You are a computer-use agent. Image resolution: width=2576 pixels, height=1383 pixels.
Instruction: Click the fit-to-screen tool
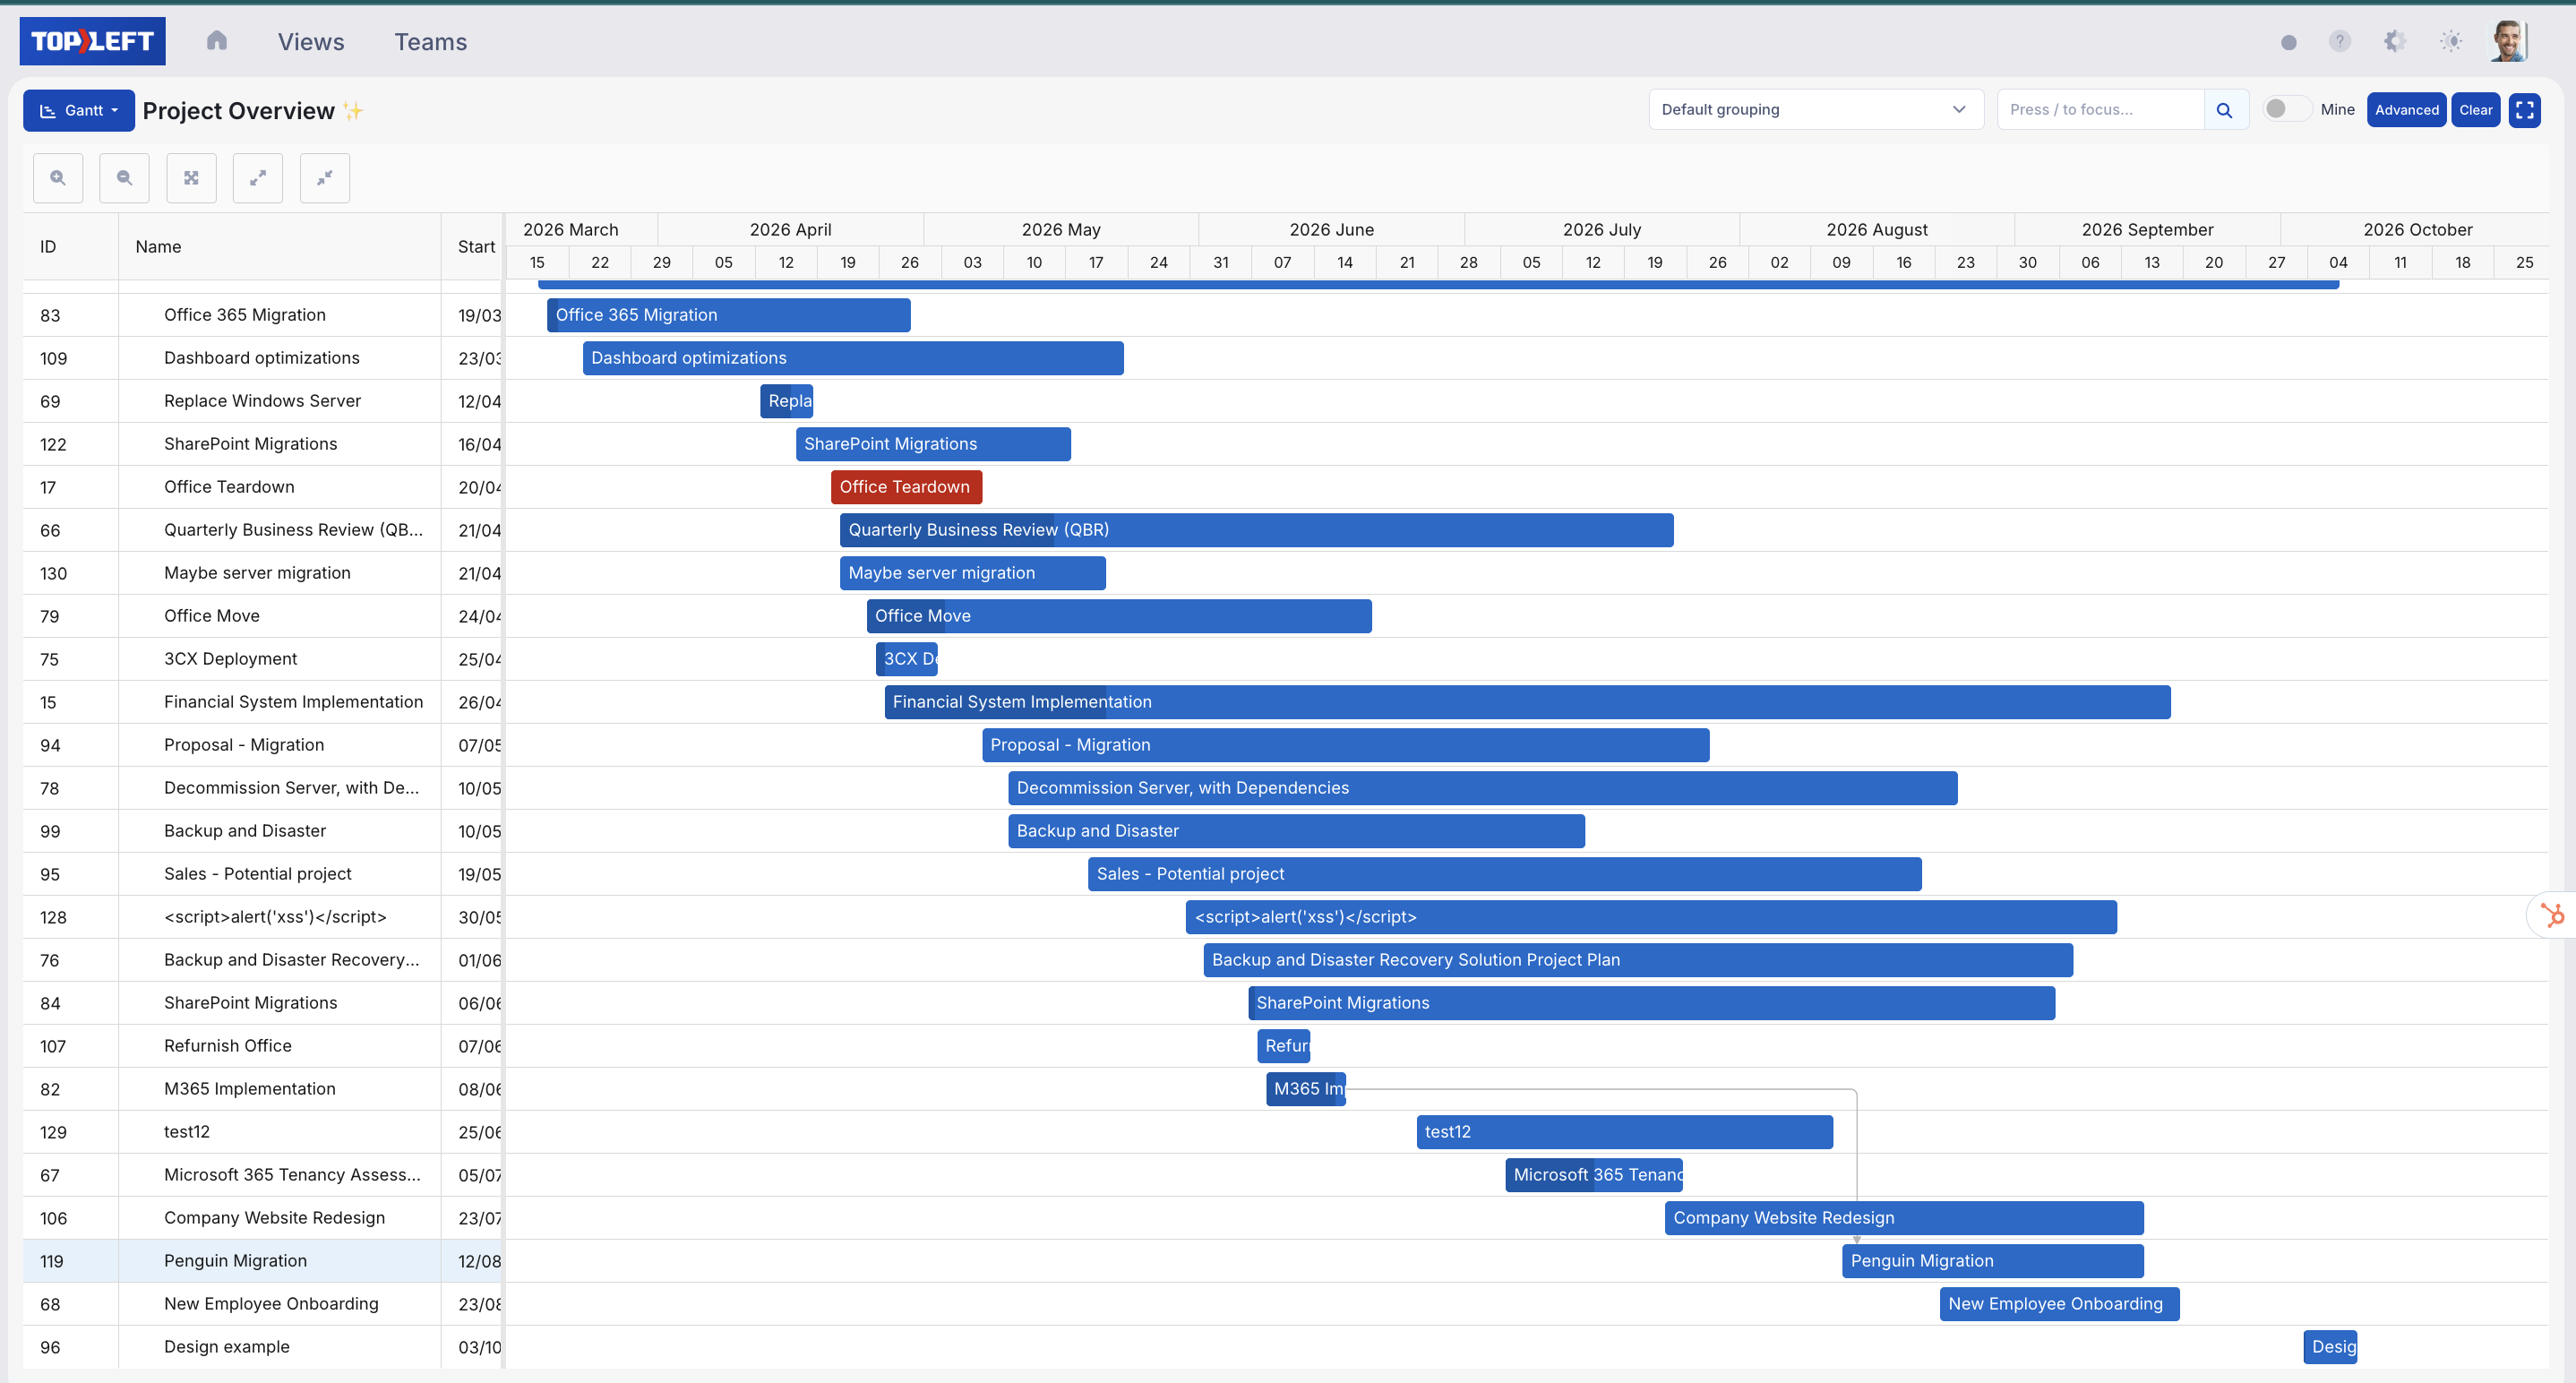pyautogui.click(x=191, y=178)
